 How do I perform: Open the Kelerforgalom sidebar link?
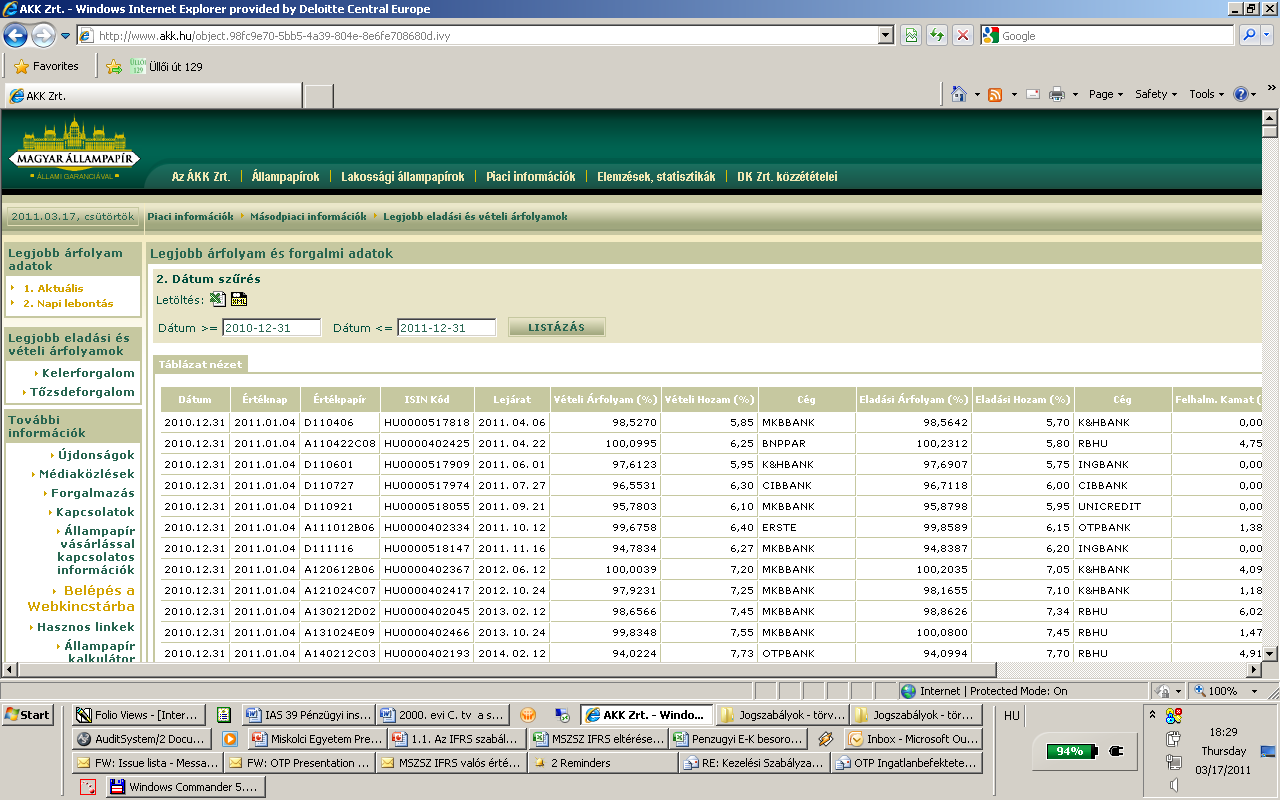coord(88,373)
